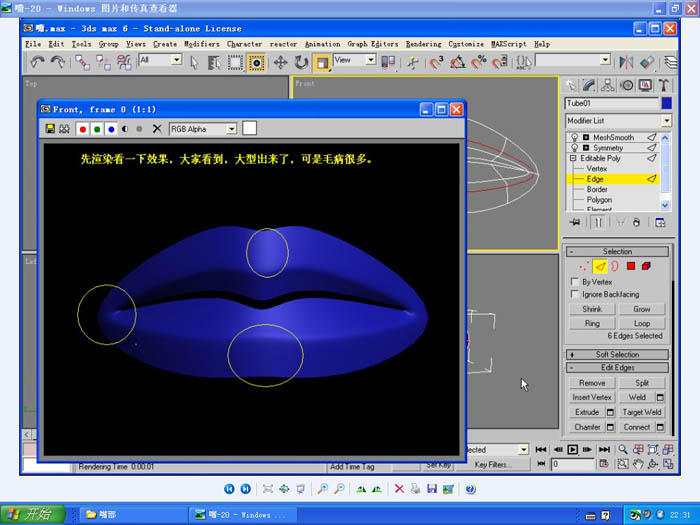Click the Undo arrow in main toolbar

(x=37, y=62)
